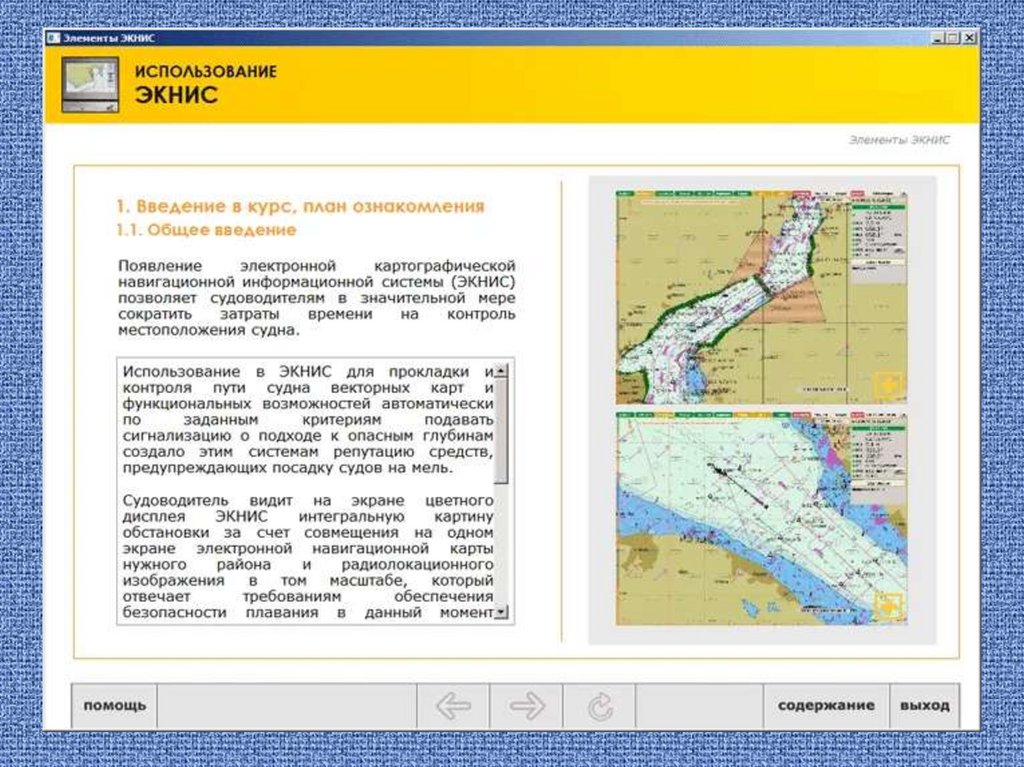Click the выход exit button
Image resolution: width=1024 pixels, height=767 pixels.
925,706
